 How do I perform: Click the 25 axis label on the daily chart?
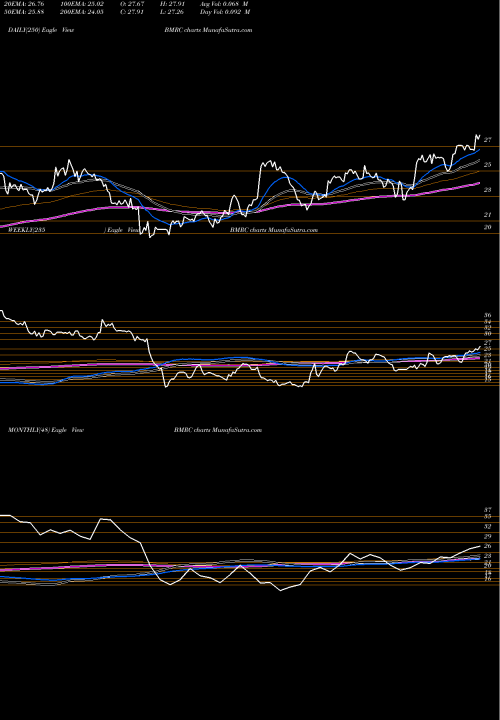pyautogui.click(x=488, y=164)
